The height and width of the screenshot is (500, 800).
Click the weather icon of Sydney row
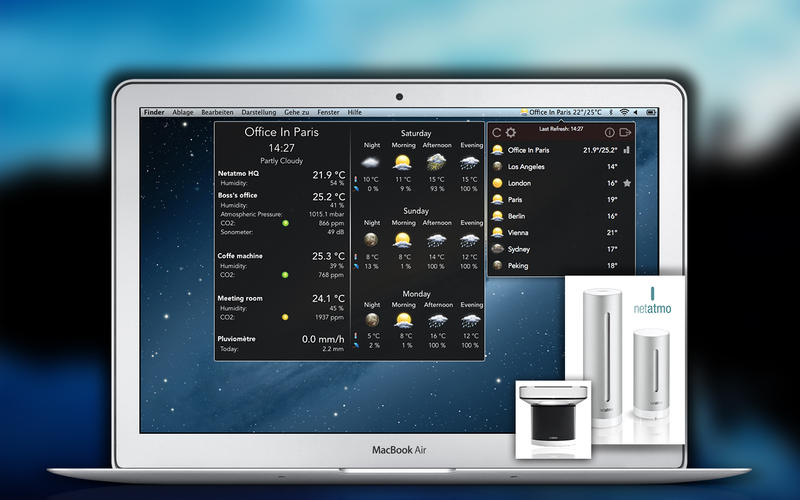click(497, 249)
